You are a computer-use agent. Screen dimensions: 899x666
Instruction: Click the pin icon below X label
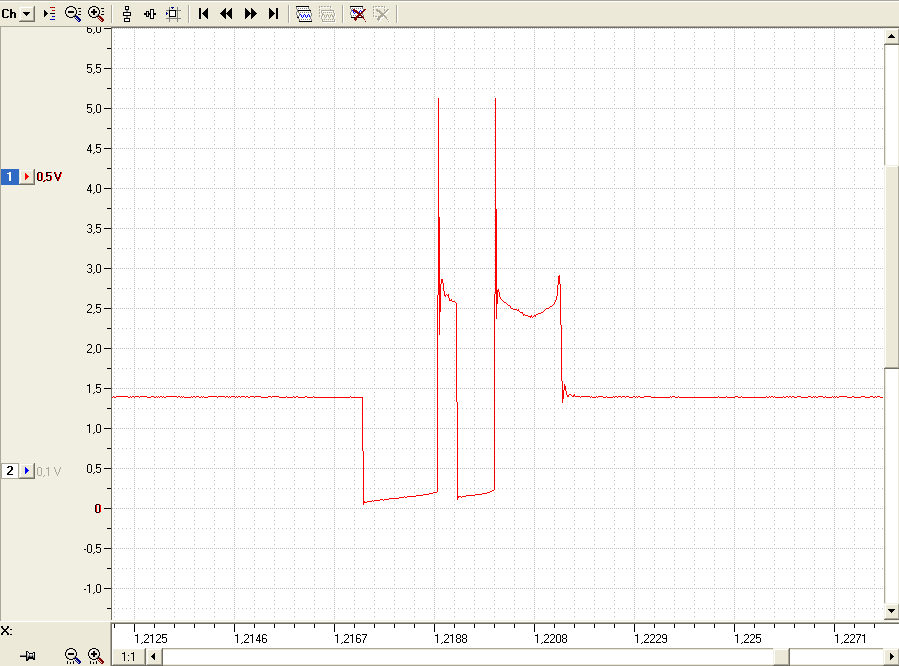click(28, 656)
